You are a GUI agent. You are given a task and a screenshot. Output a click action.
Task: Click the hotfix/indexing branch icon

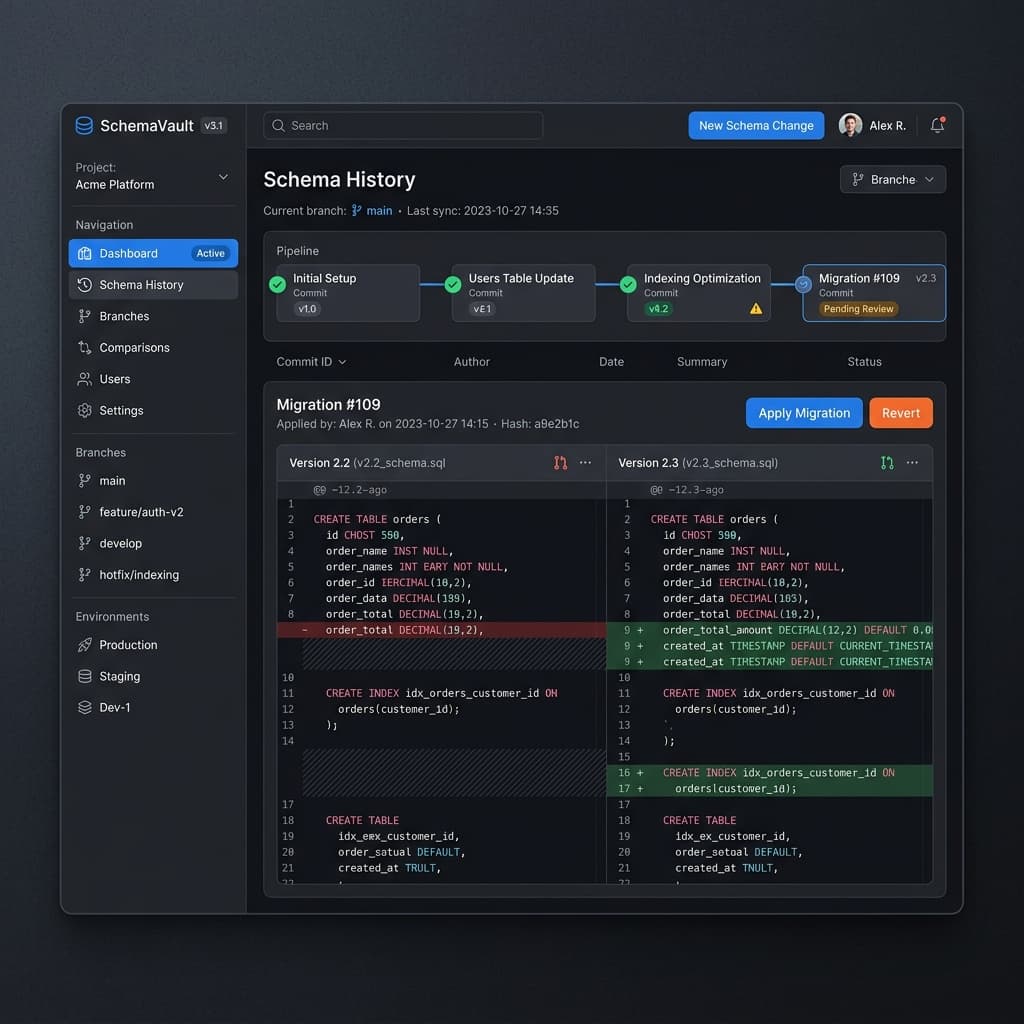(x=85, y=575)
